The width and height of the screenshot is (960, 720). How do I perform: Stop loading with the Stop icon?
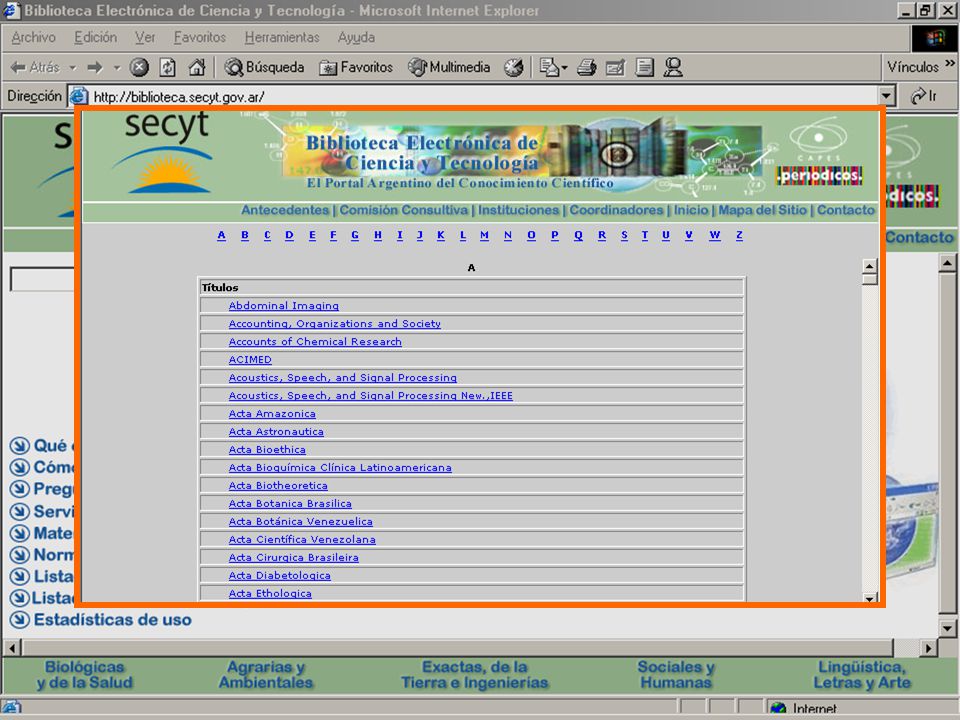click(139, 67)
